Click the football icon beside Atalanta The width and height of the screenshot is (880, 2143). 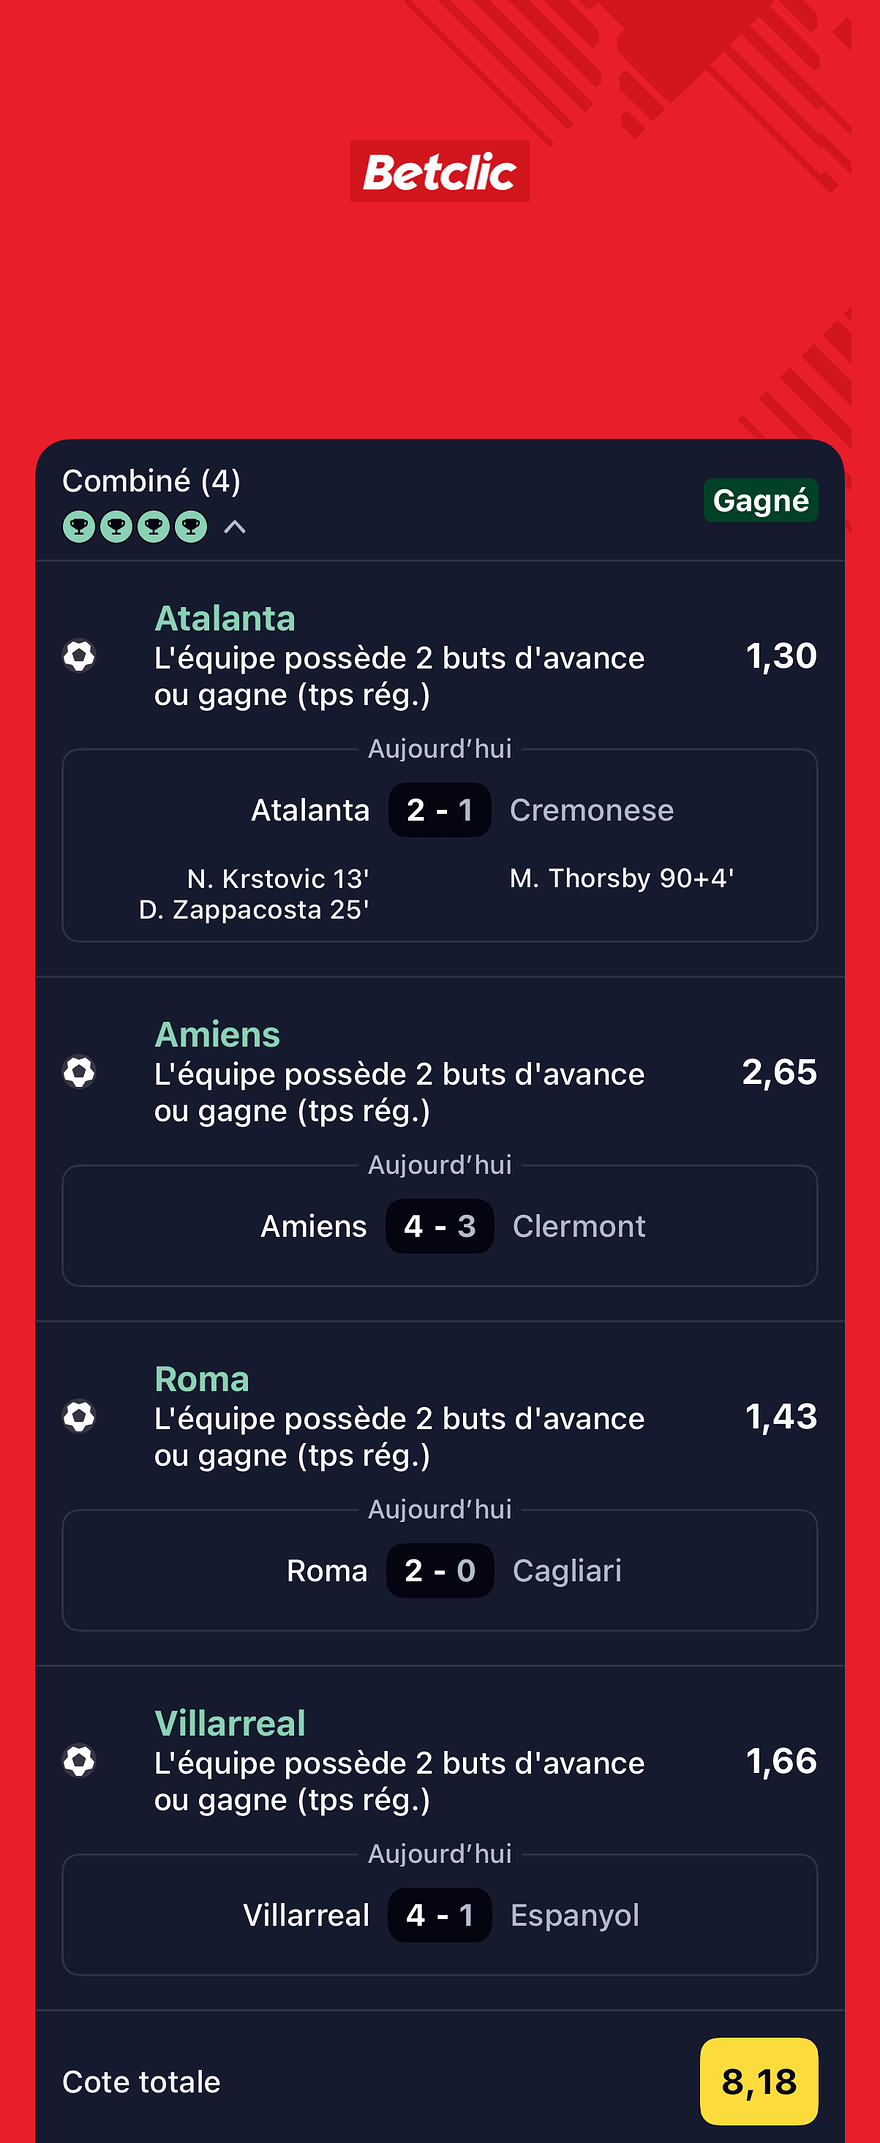(x=79, y=656)
